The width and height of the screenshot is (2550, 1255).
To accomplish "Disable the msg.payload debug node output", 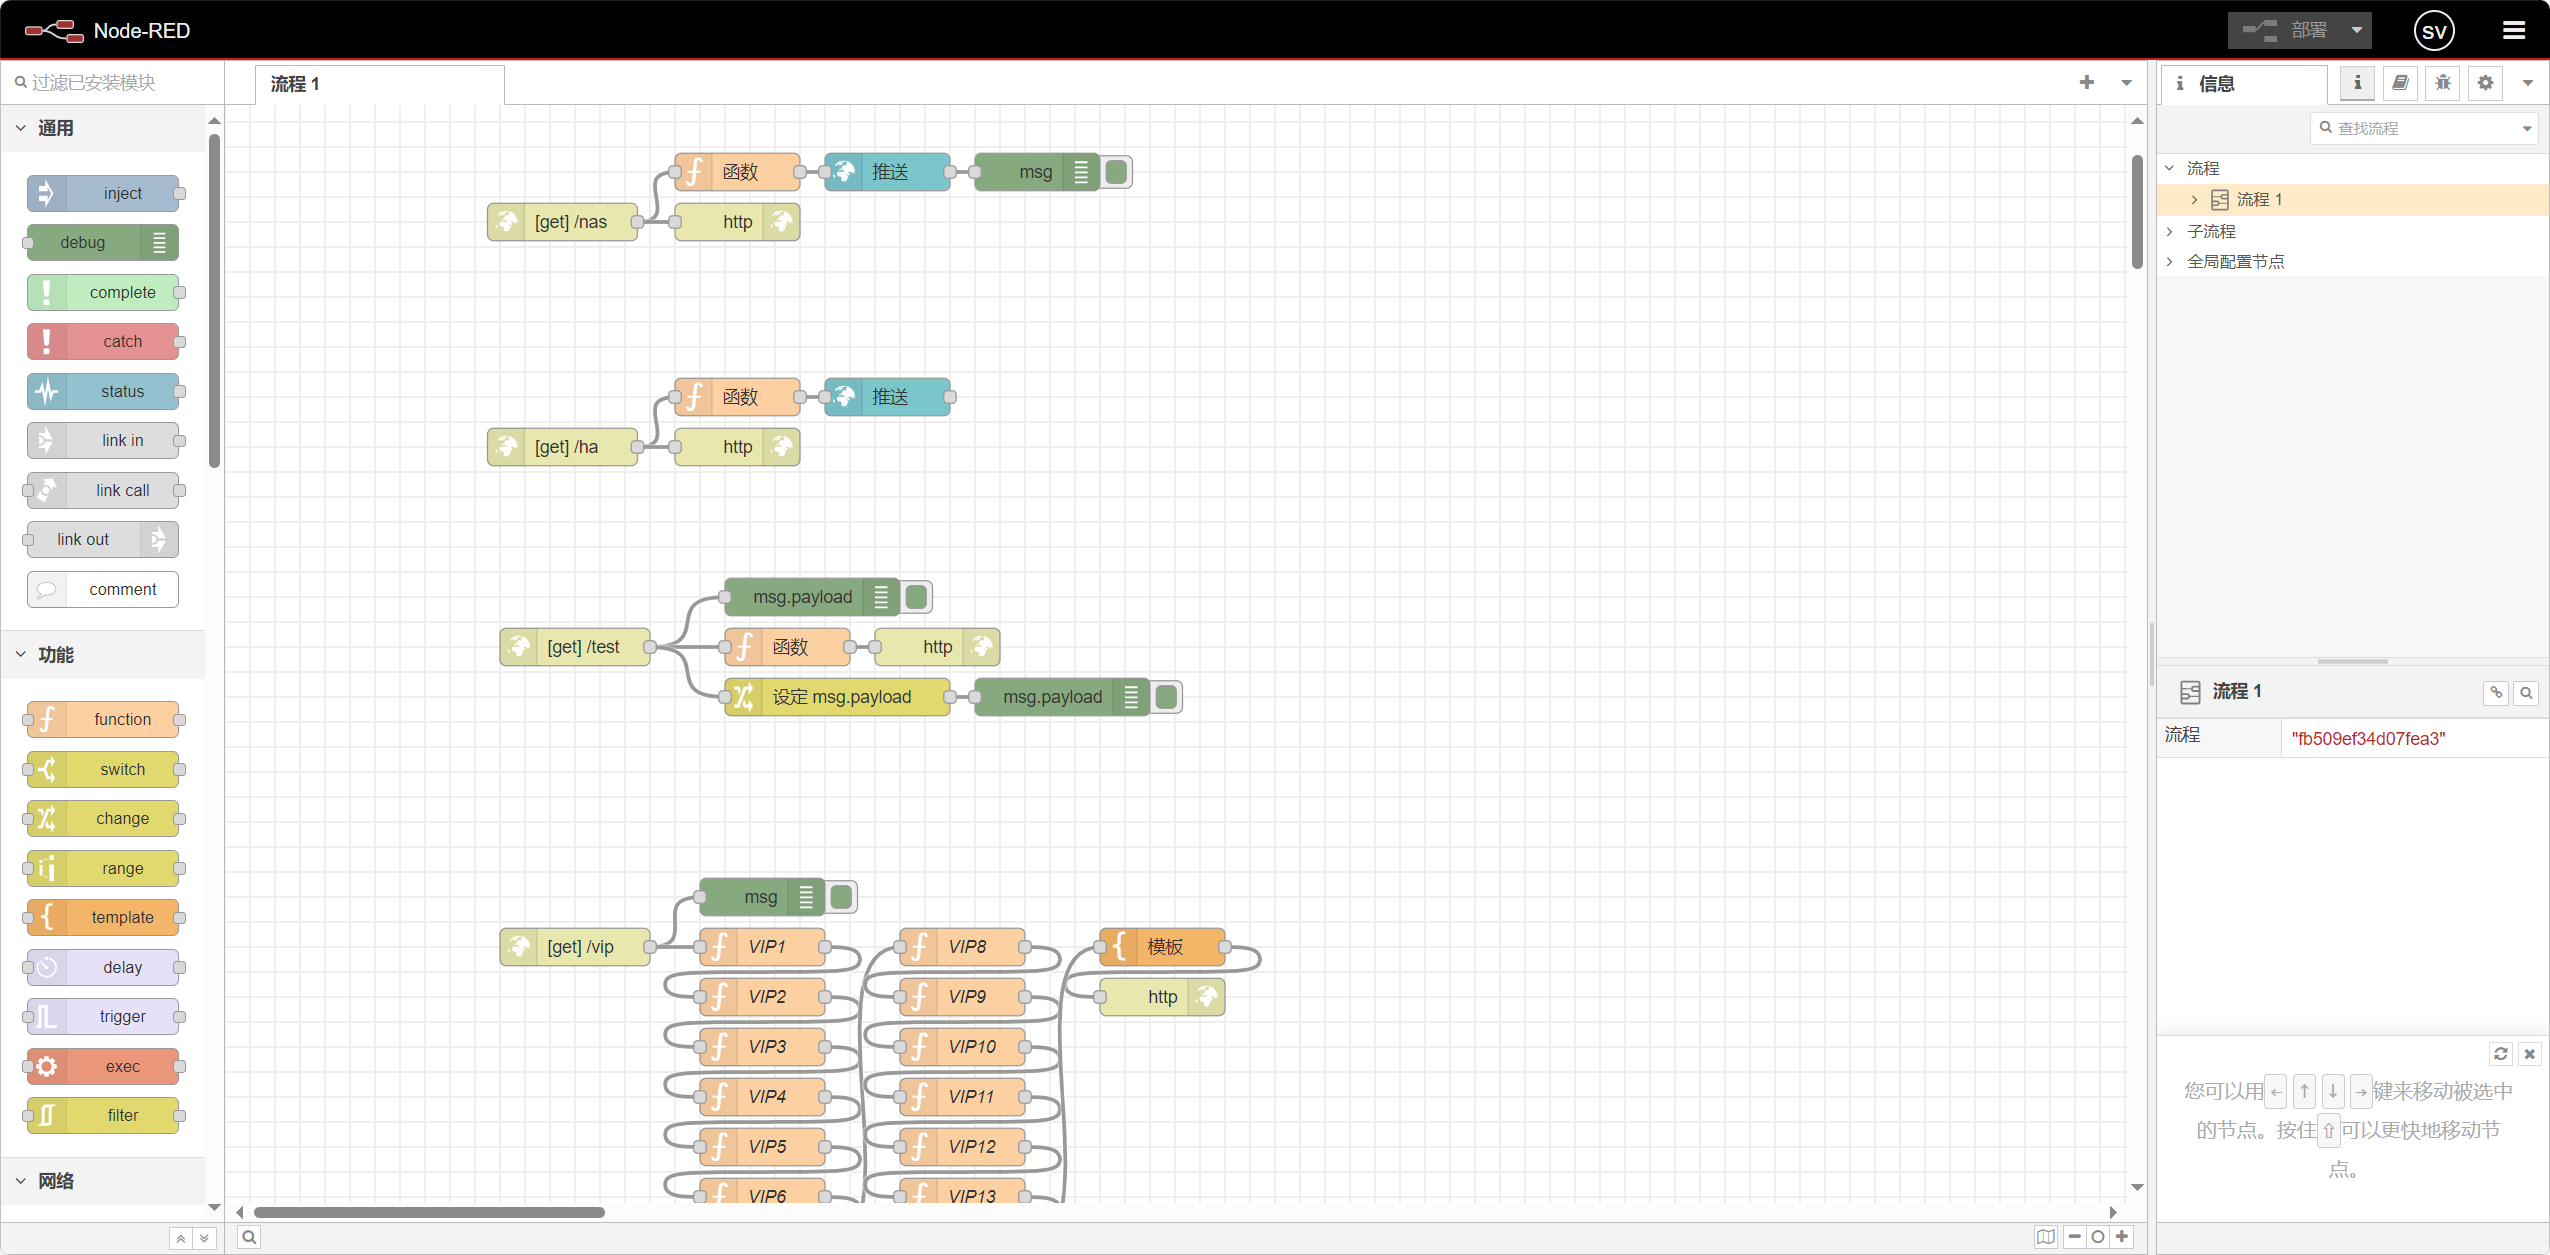I will (x=915, y=596).
